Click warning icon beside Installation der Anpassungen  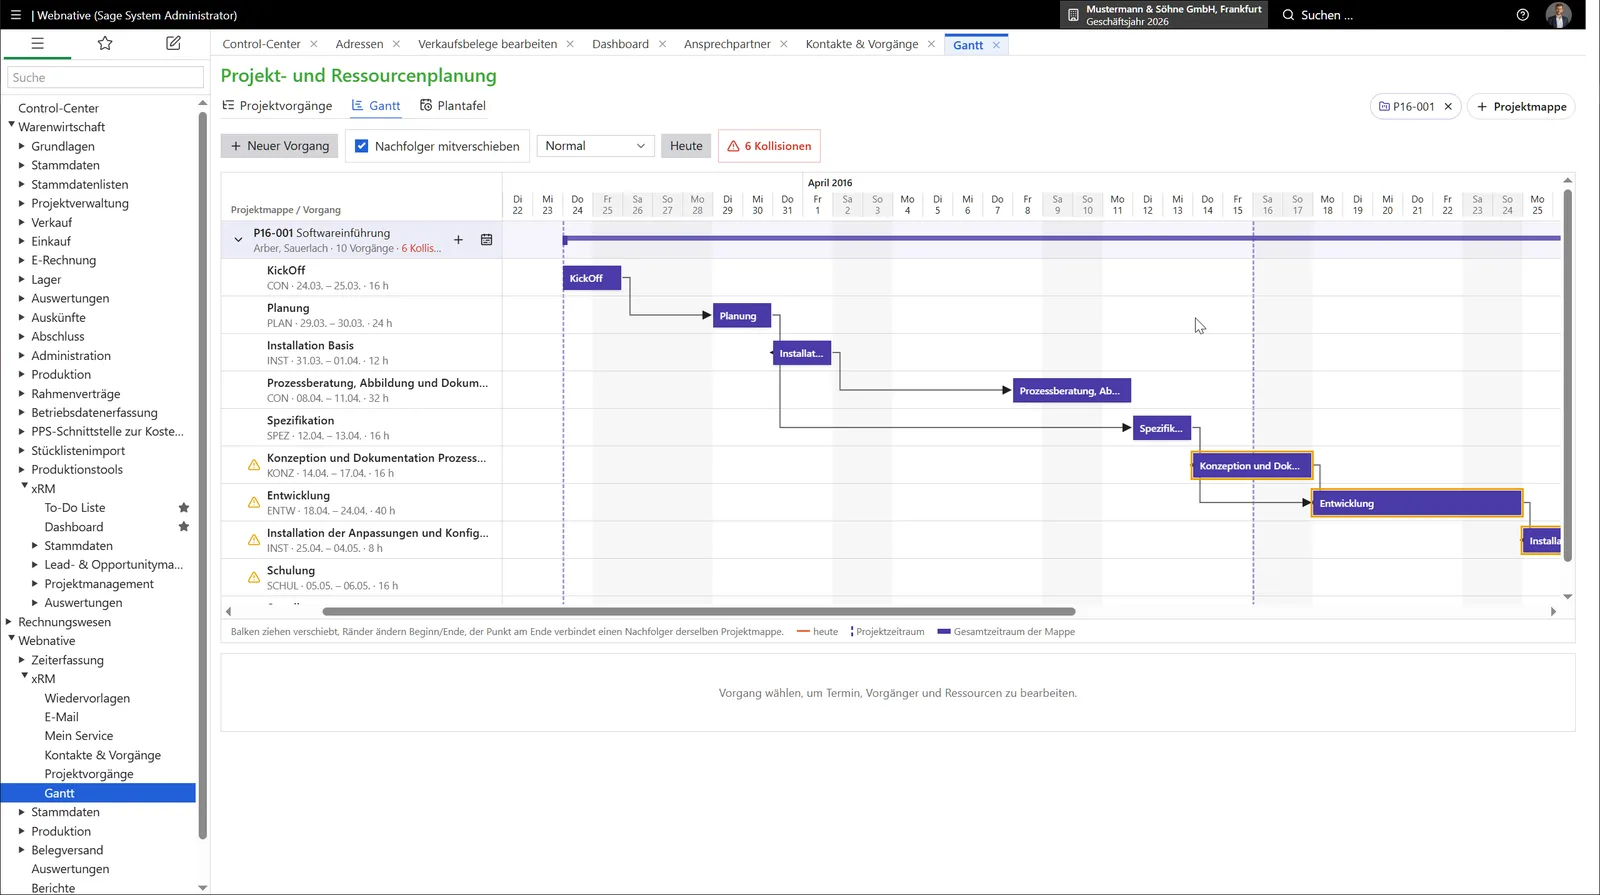[254, 540]
